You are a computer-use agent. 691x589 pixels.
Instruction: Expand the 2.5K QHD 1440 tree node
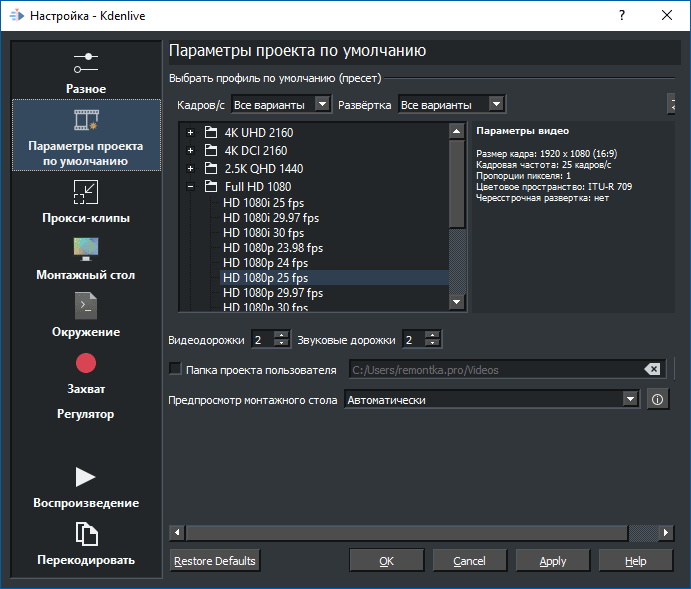click(190, 168)
